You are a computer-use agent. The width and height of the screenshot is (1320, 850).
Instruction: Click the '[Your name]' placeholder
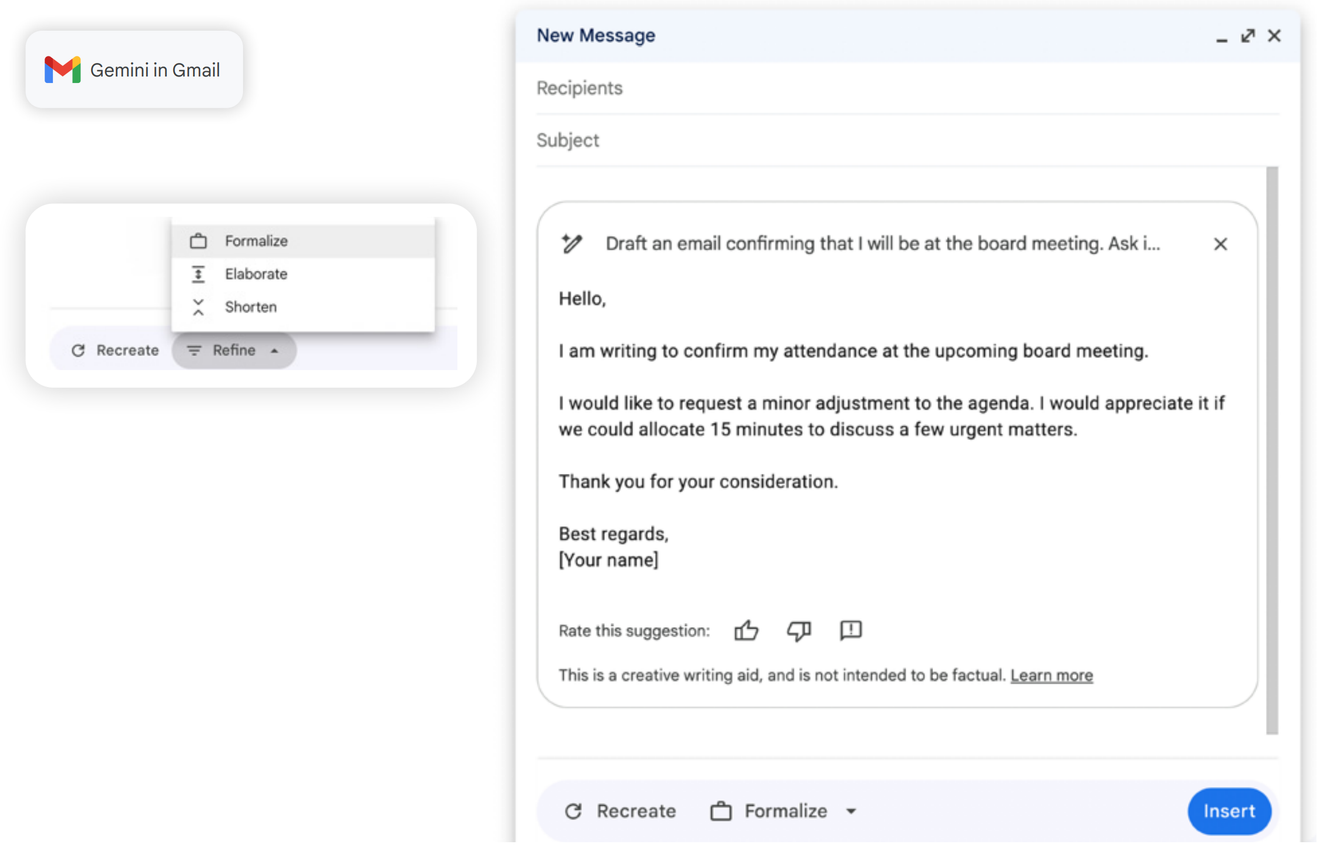(608, 560)
